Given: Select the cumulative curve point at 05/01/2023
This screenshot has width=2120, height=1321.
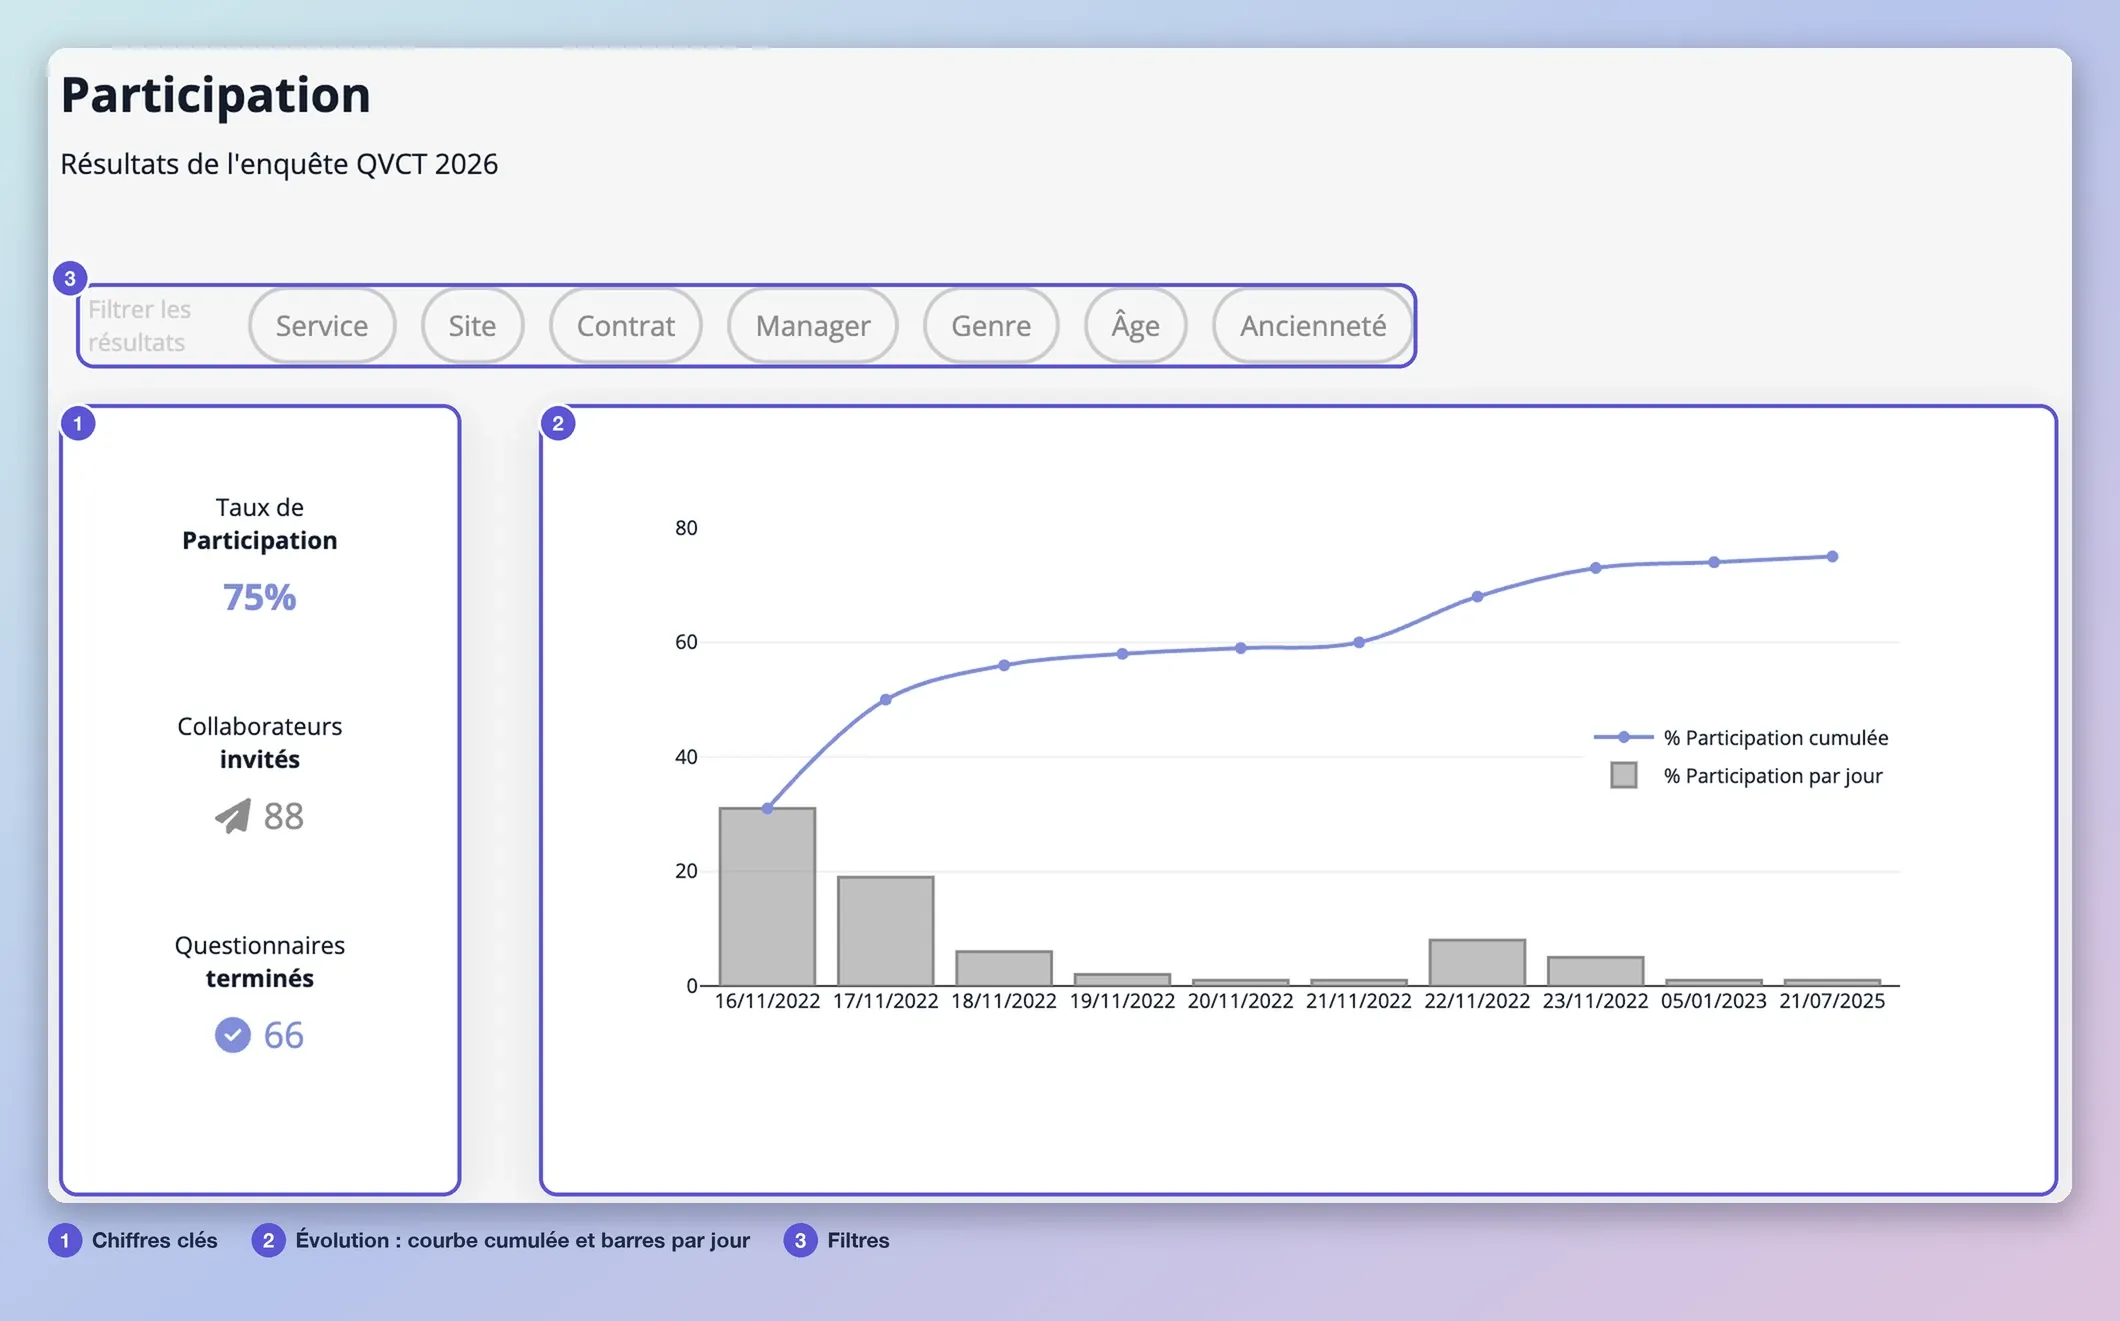Looking at the screenshot, I should 1714,563.
